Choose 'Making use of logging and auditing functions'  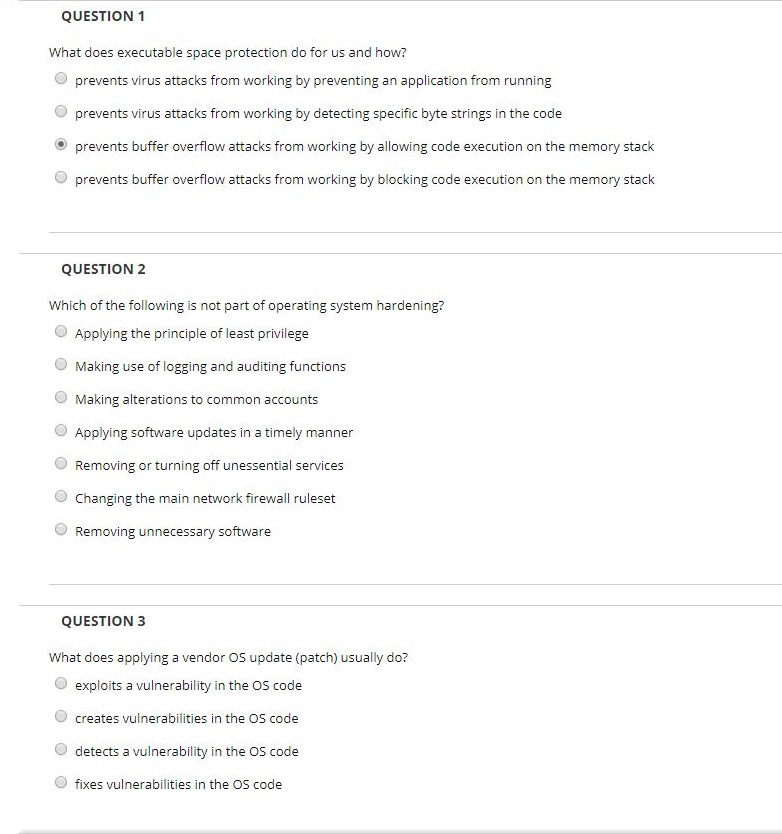61,364
